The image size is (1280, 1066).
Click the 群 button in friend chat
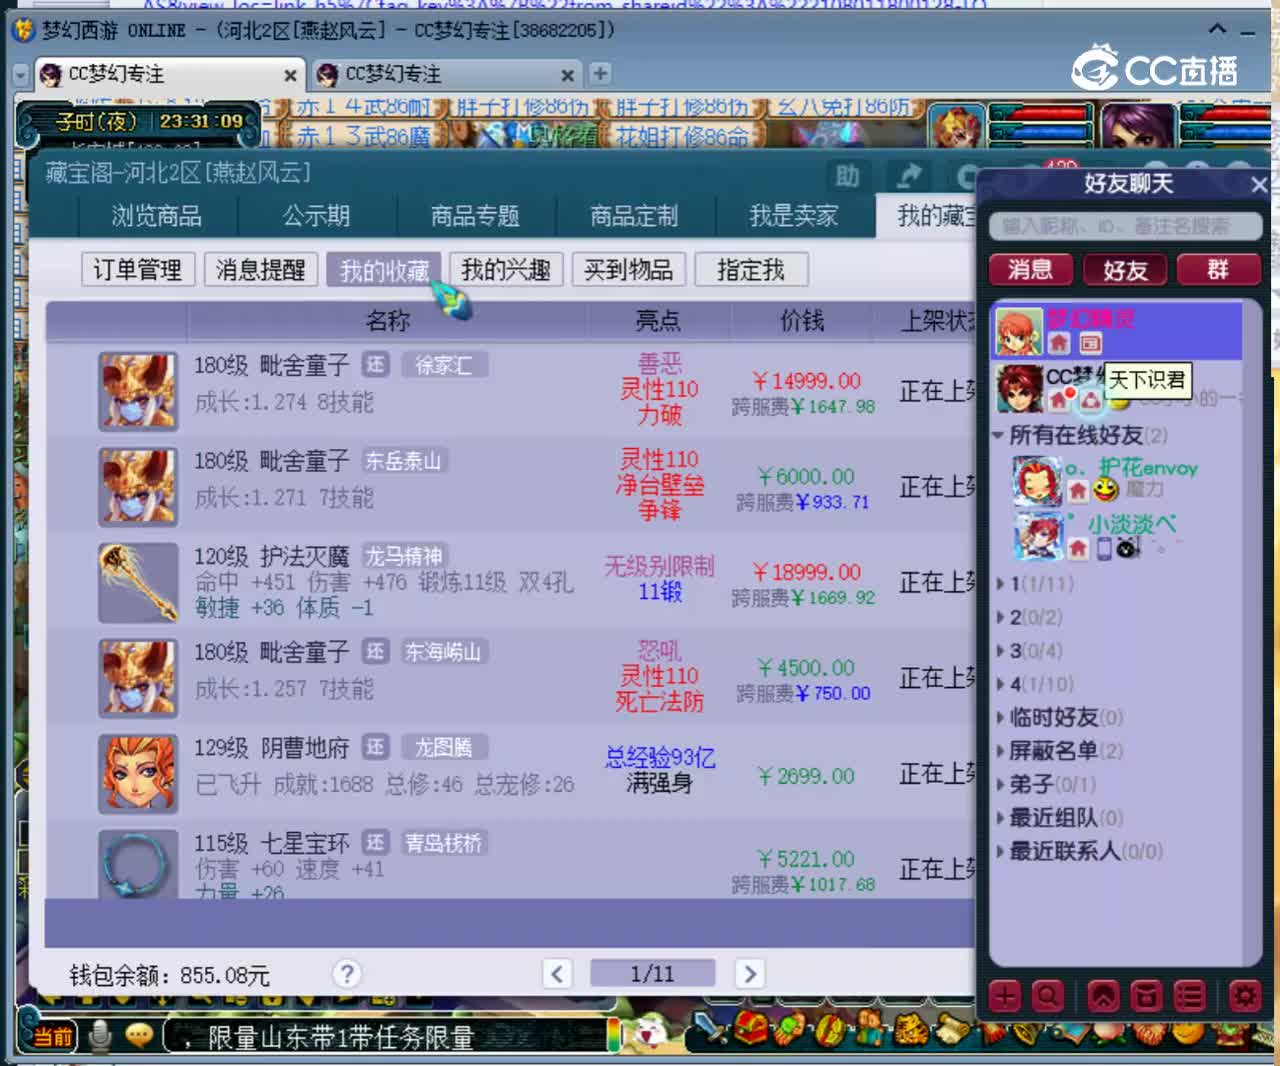coord(1218,269)
